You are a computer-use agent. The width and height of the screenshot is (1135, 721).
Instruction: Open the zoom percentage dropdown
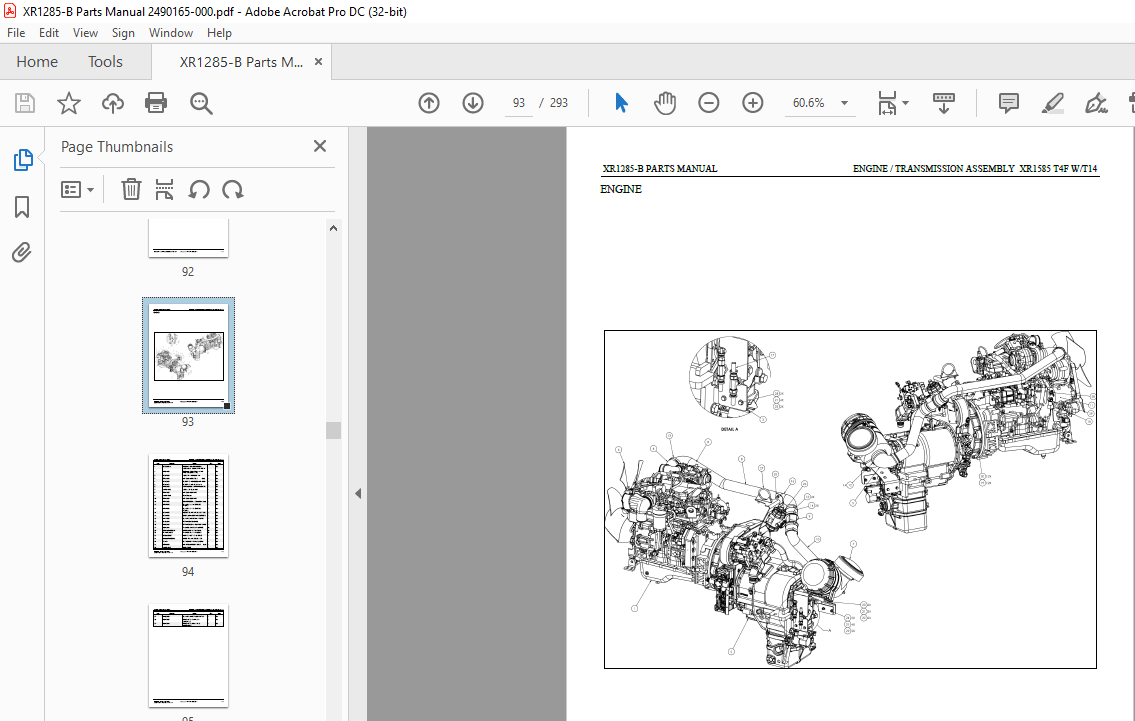(843, 102)
